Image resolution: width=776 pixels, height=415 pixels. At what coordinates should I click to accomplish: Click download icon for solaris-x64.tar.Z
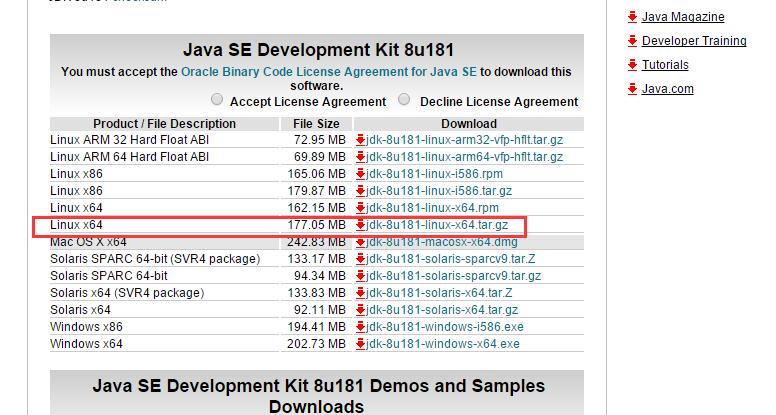(x=360, y=293)
